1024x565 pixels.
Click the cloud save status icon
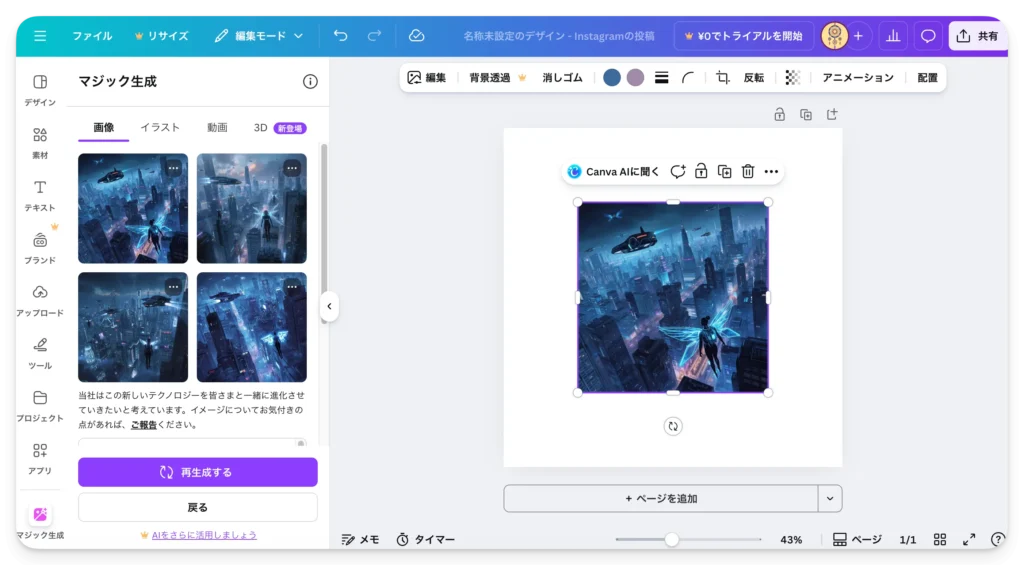[417, 36]
